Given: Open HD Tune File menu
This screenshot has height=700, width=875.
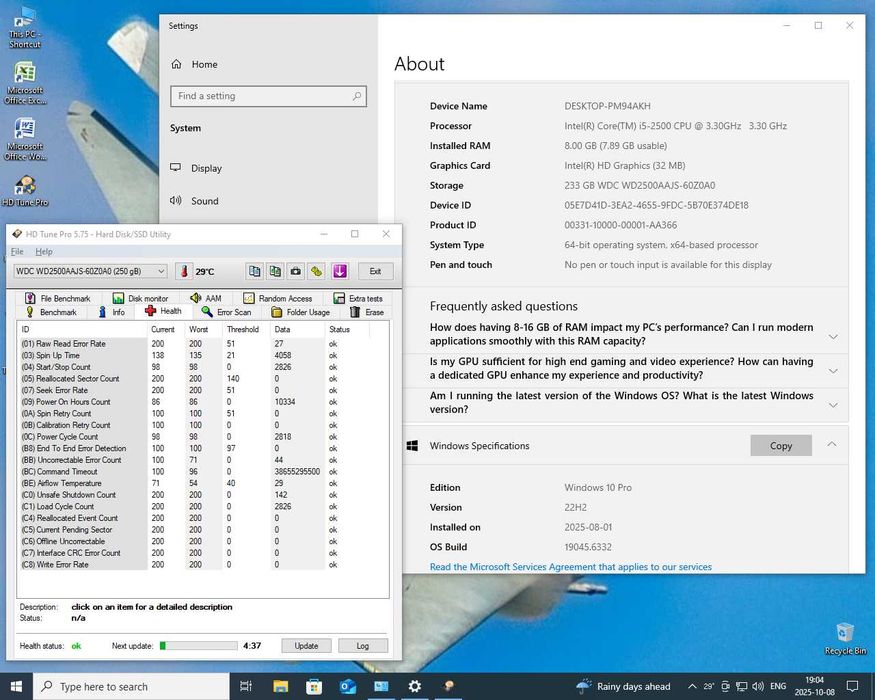Looking at the screenshot, I should pyautogui.click(x=17, y=251).
